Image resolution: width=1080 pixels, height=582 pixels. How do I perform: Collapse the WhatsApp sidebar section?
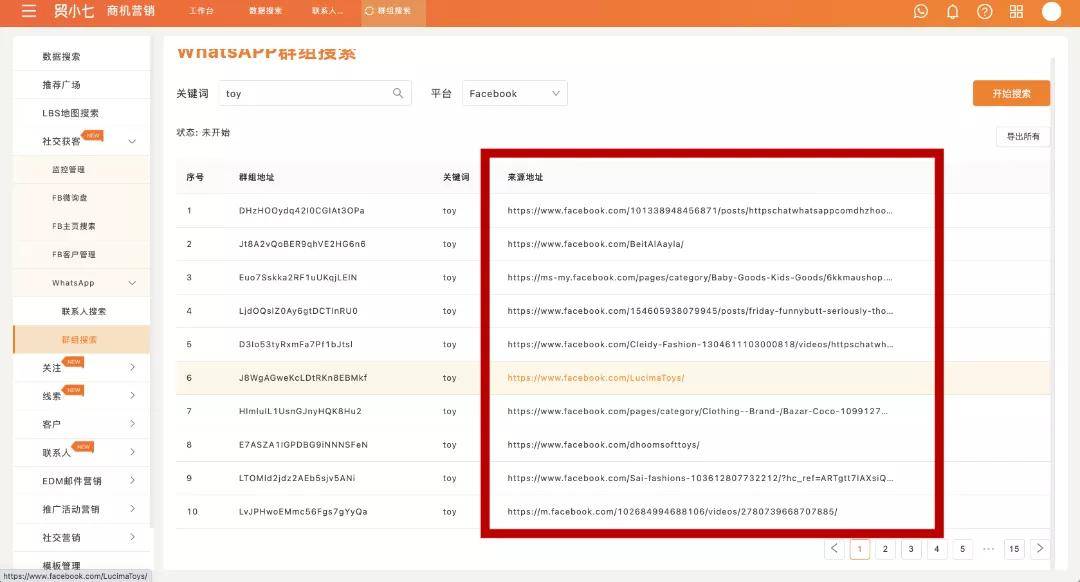pyautogui.click(x=130, y=282)
